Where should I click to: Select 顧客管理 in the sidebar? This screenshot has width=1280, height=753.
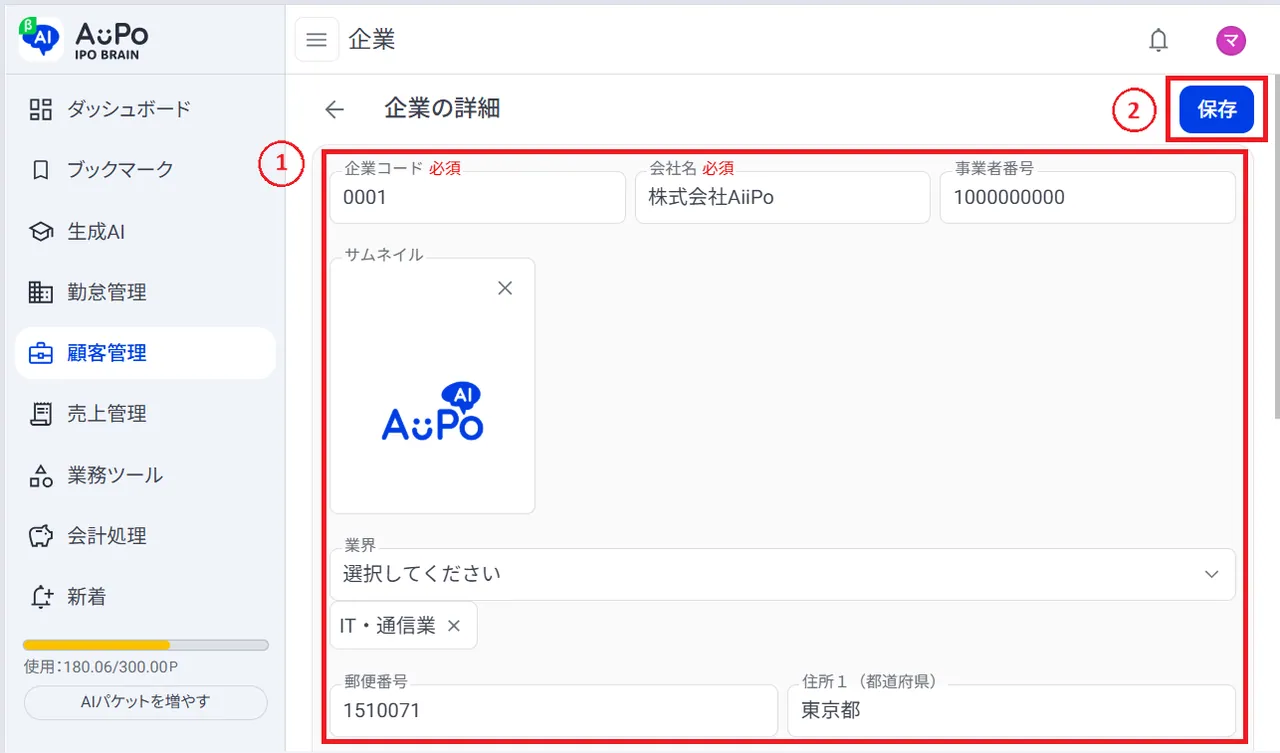(145, 353)
